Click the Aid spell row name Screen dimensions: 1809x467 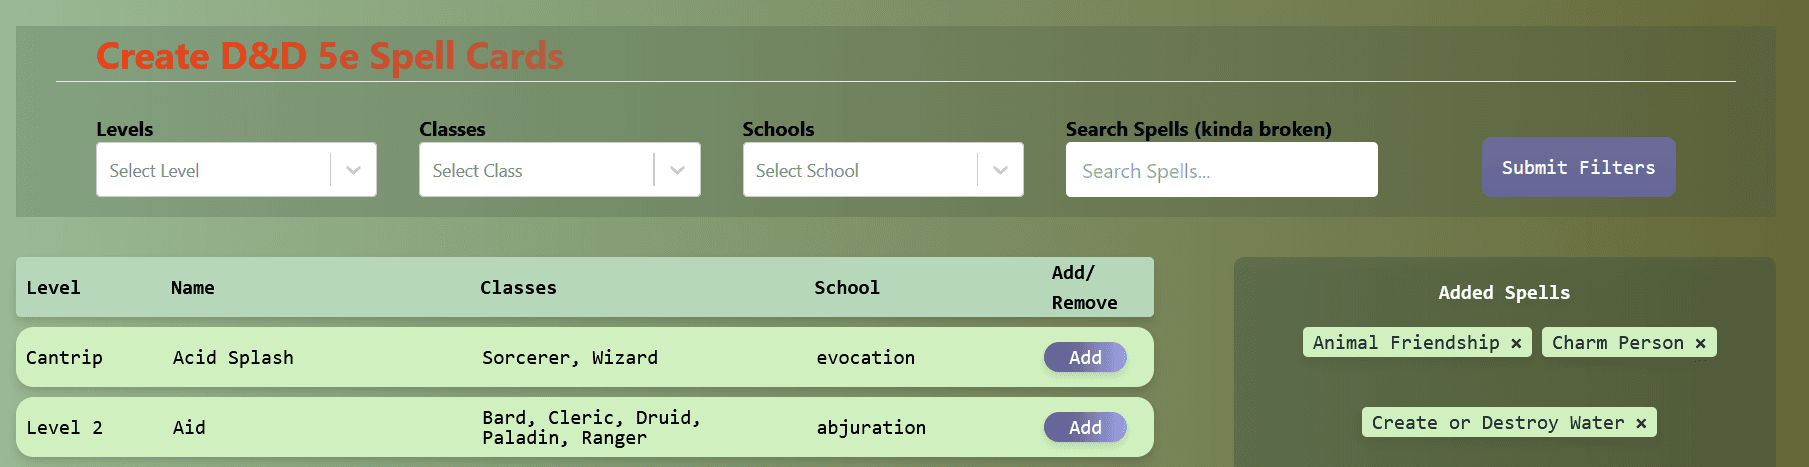tap(189, 427)
